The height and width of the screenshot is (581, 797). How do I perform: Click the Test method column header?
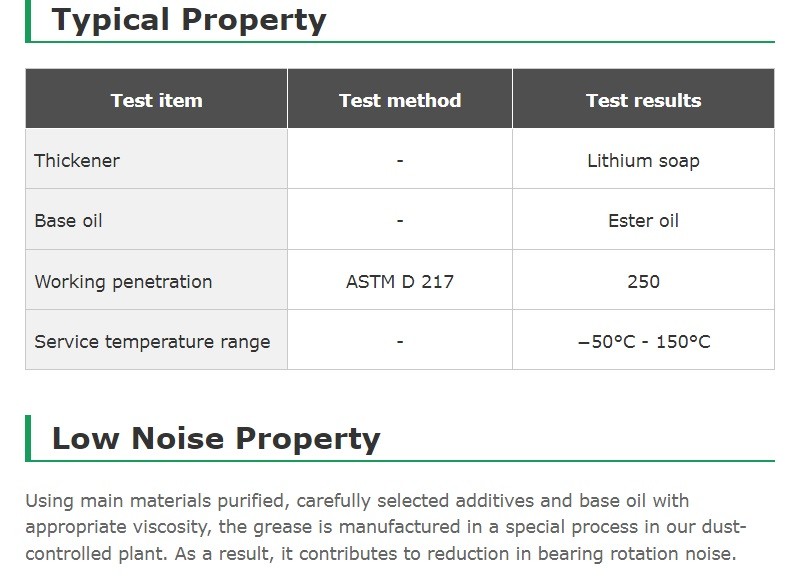[400, 99]
